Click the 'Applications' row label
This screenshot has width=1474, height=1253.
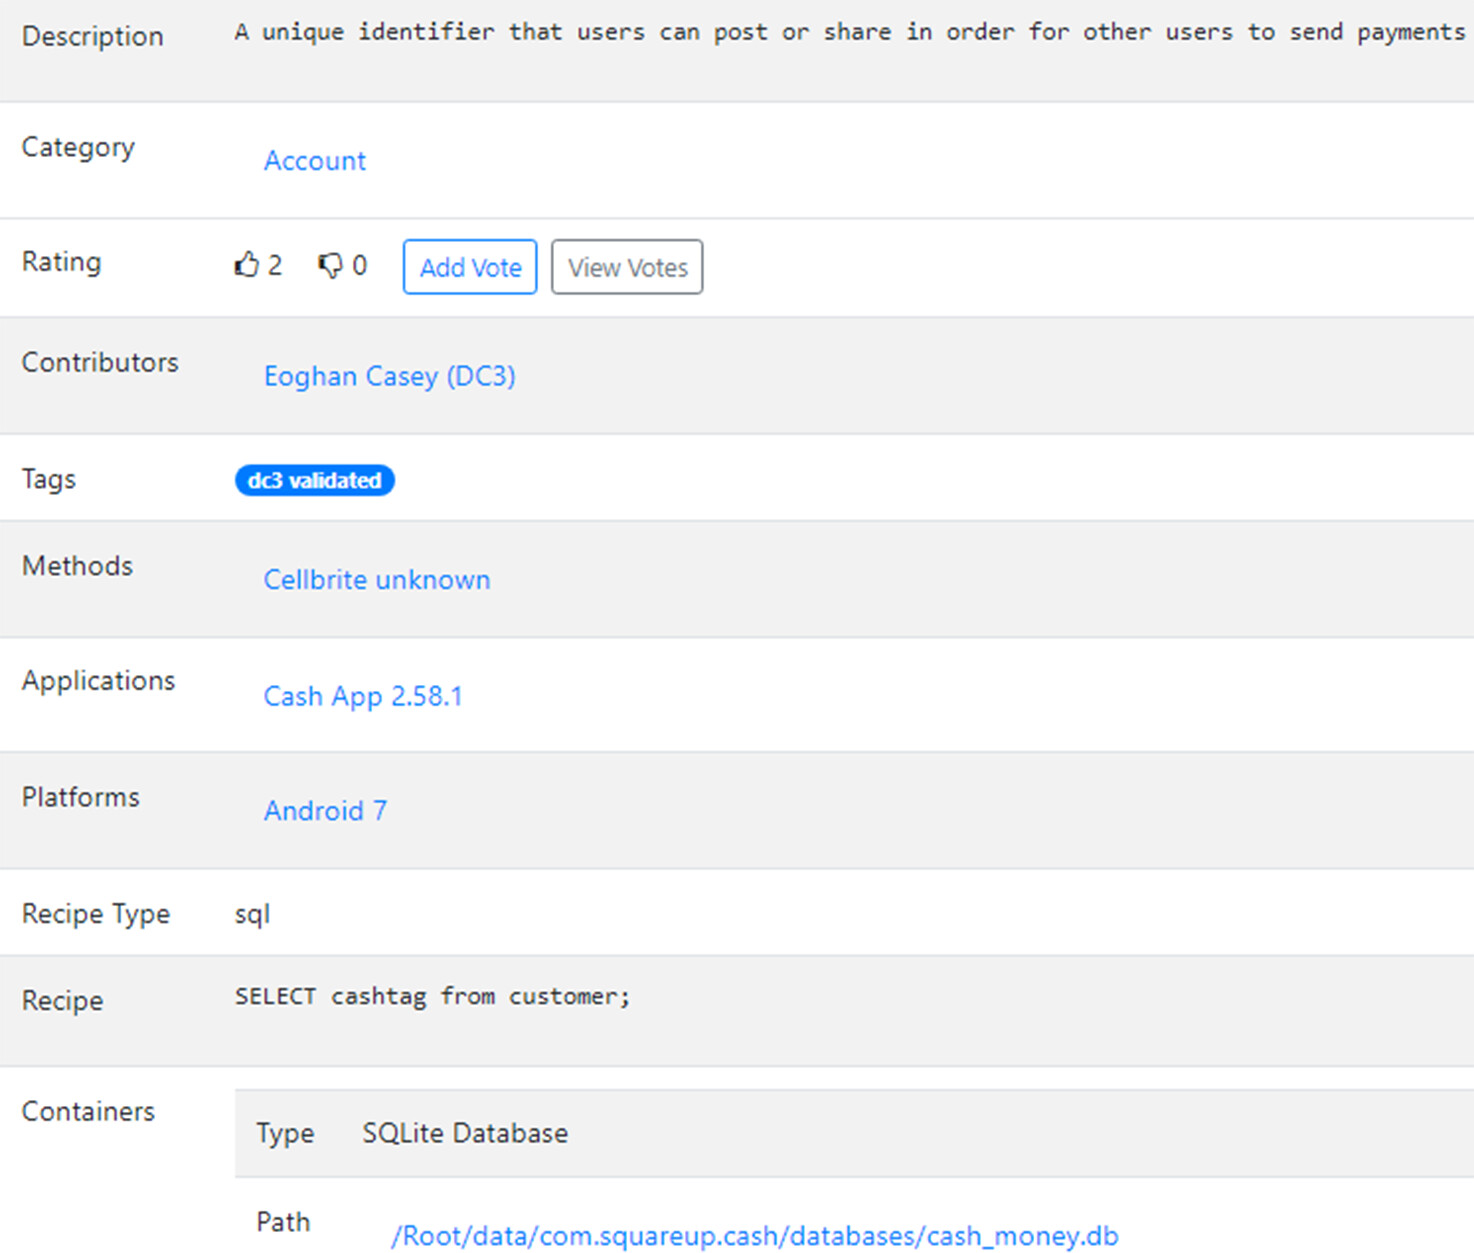click(x=98, y=681)
